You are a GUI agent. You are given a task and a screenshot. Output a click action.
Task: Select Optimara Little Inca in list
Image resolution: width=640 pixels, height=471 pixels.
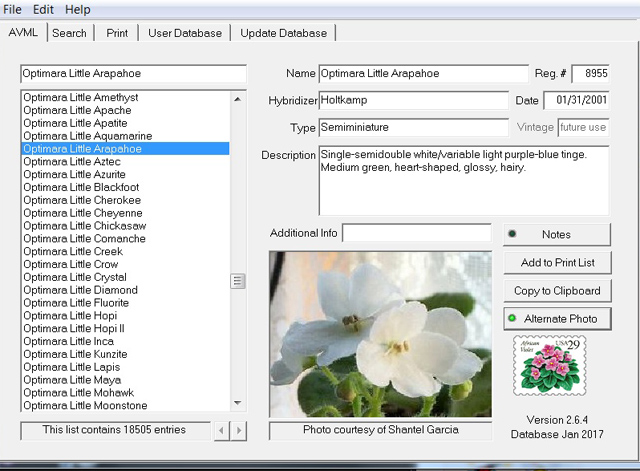point(125,341)
